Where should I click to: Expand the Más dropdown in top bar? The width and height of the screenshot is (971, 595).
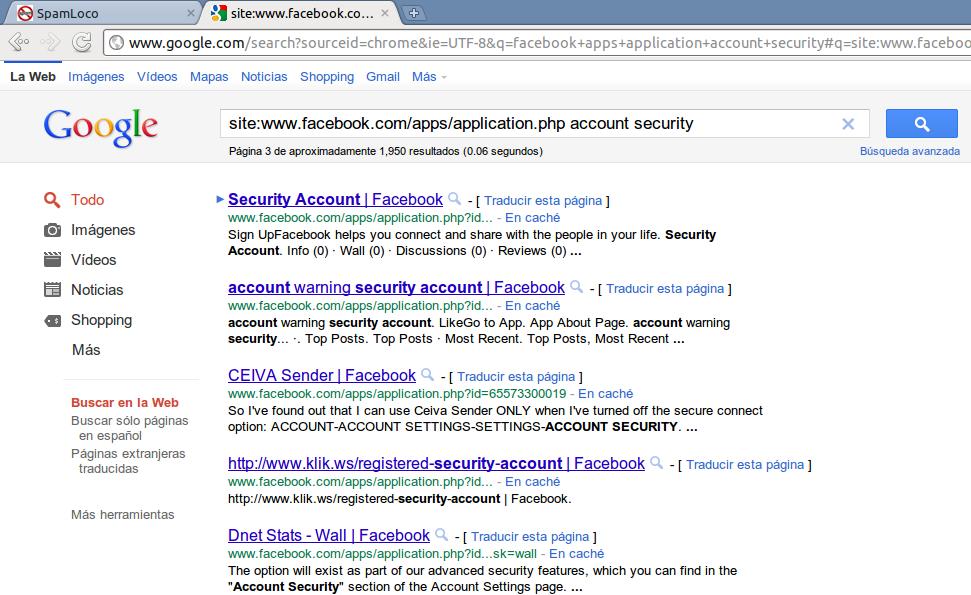coord(429,76)
